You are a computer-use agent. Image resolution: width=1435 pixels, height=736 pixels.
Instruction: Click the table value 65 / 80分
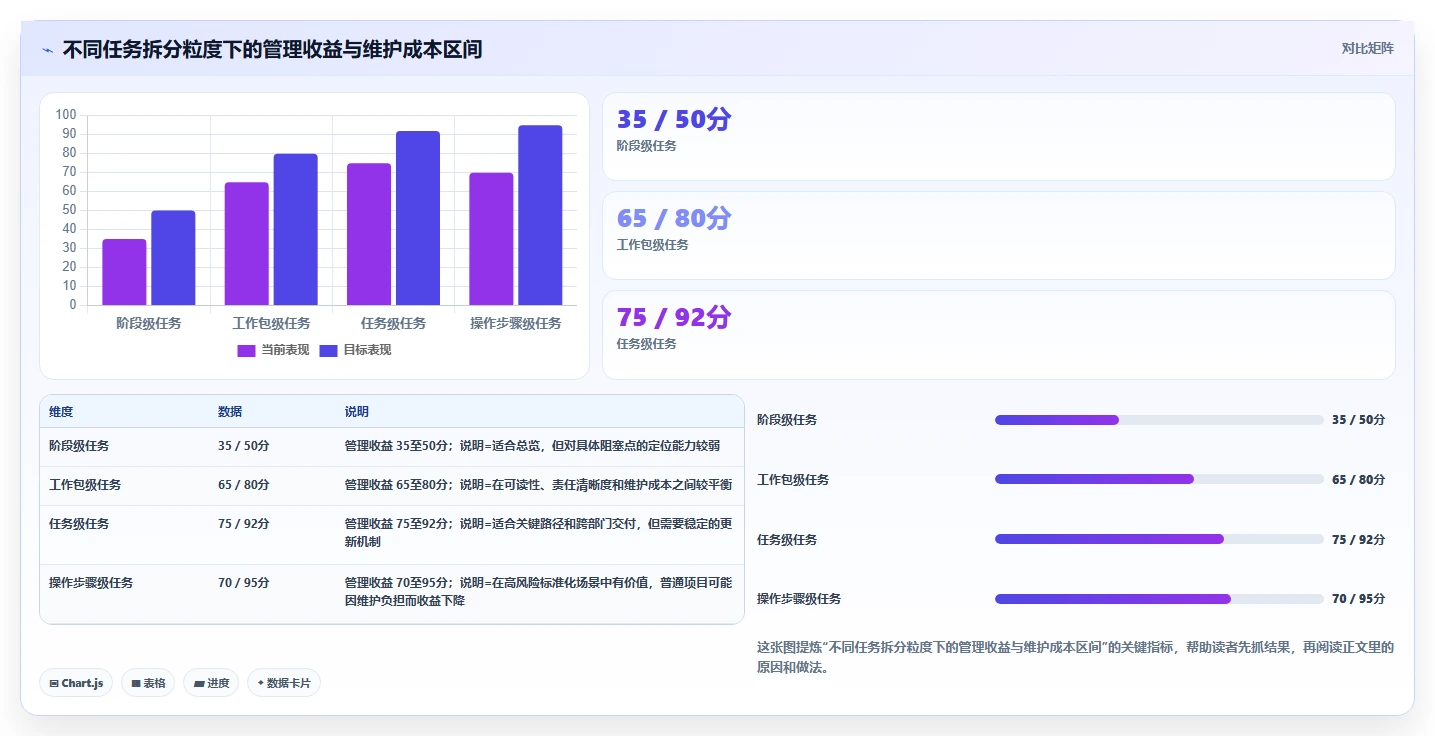(x=243, y=485)
